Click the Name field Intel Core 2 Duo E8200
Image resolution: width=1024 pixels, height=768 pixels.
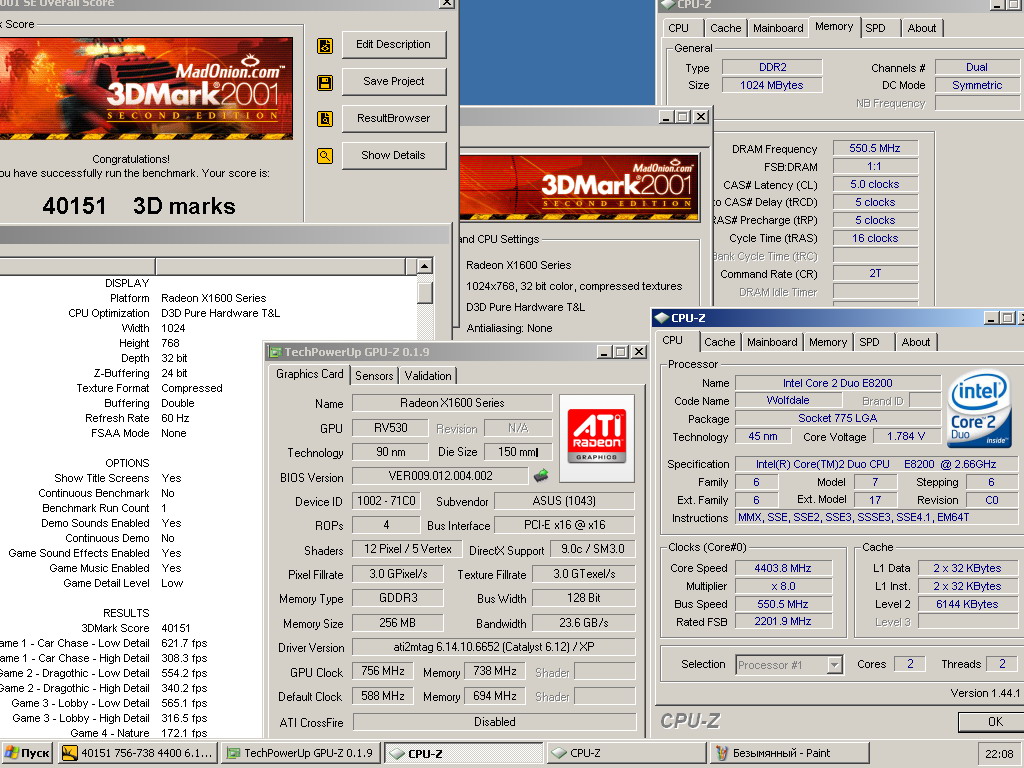click(837, 383)
